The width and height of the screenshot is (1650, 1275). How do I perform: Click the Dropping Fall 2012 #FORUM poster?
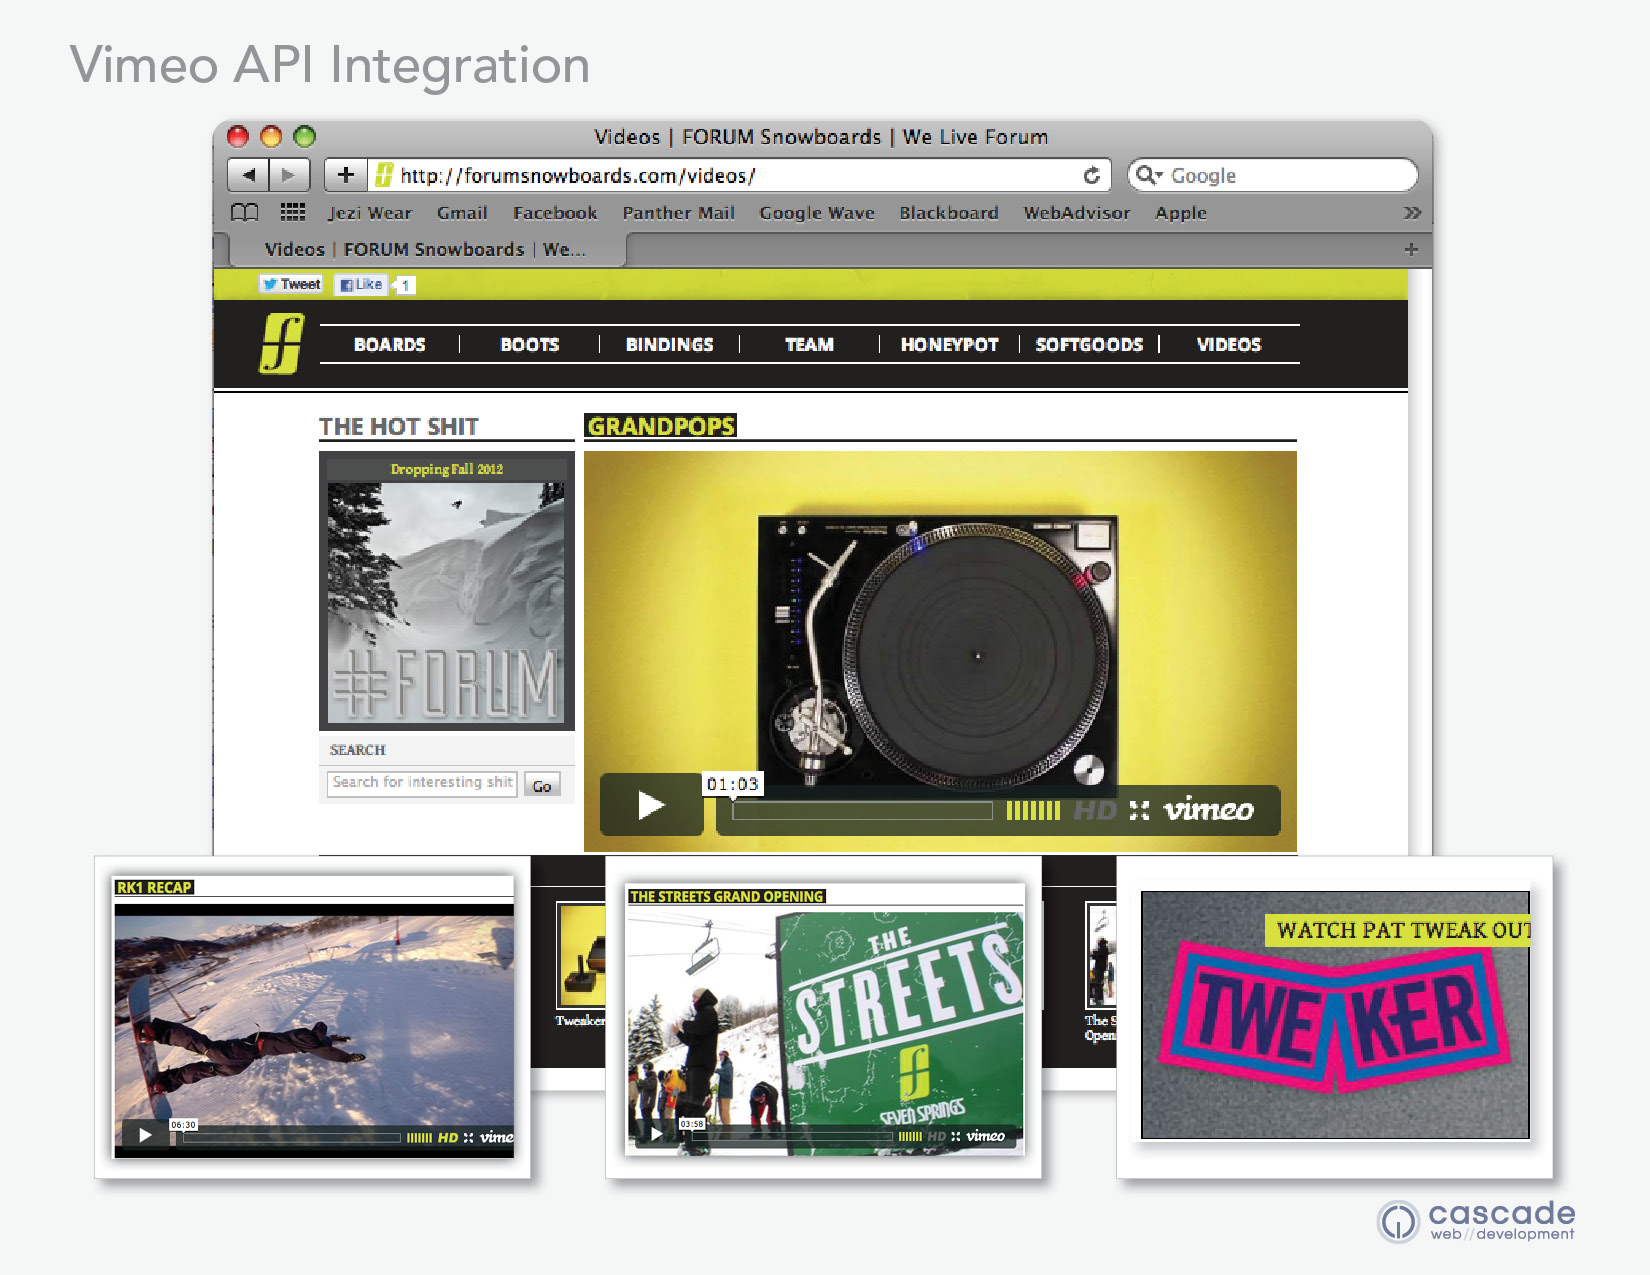446,591
